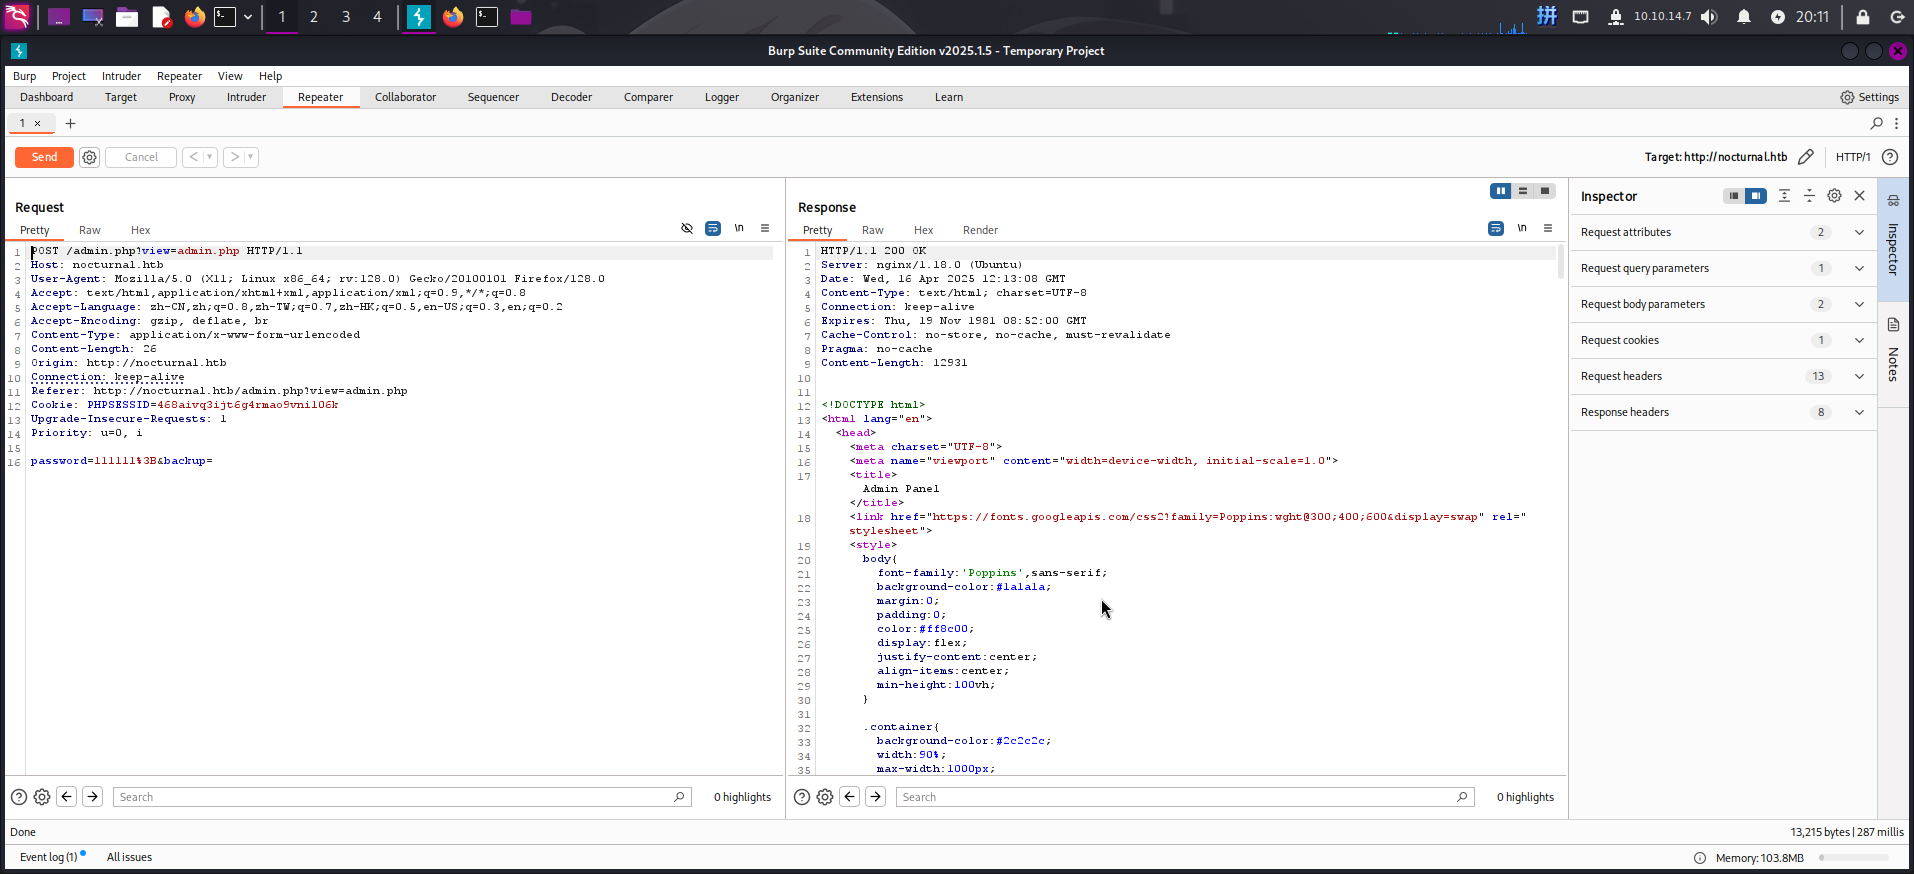Open Request search help icon
Viewport: 1914px width, 874px height.
tap(19, 797)
